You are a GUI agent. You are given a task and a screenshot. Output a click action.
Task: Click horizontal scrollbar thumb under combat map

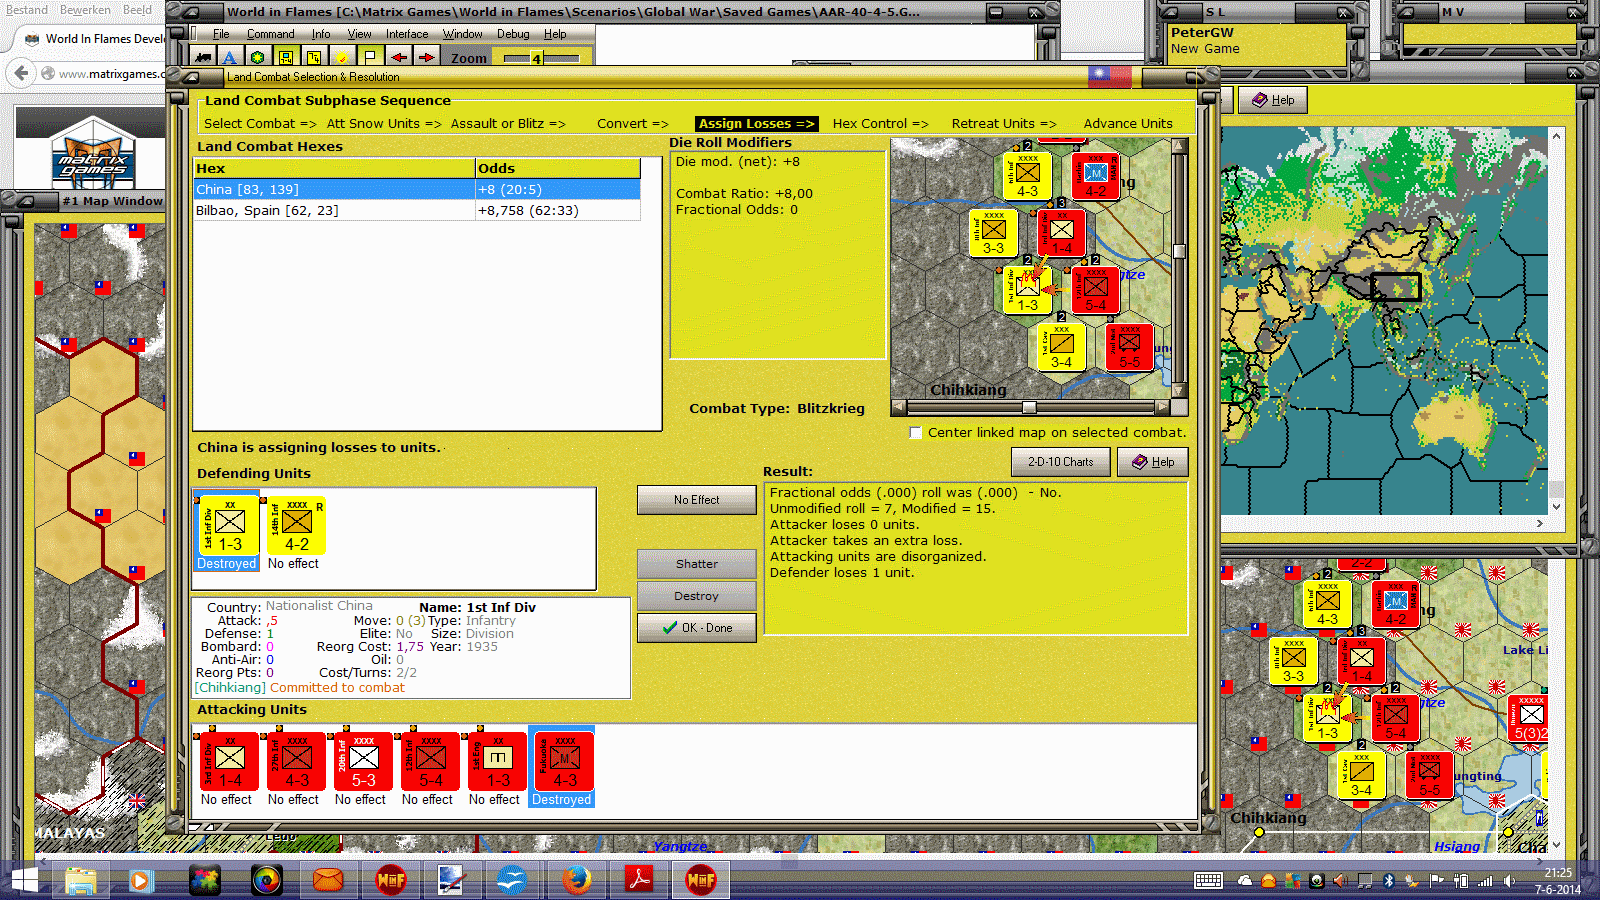coord(1029,407)
